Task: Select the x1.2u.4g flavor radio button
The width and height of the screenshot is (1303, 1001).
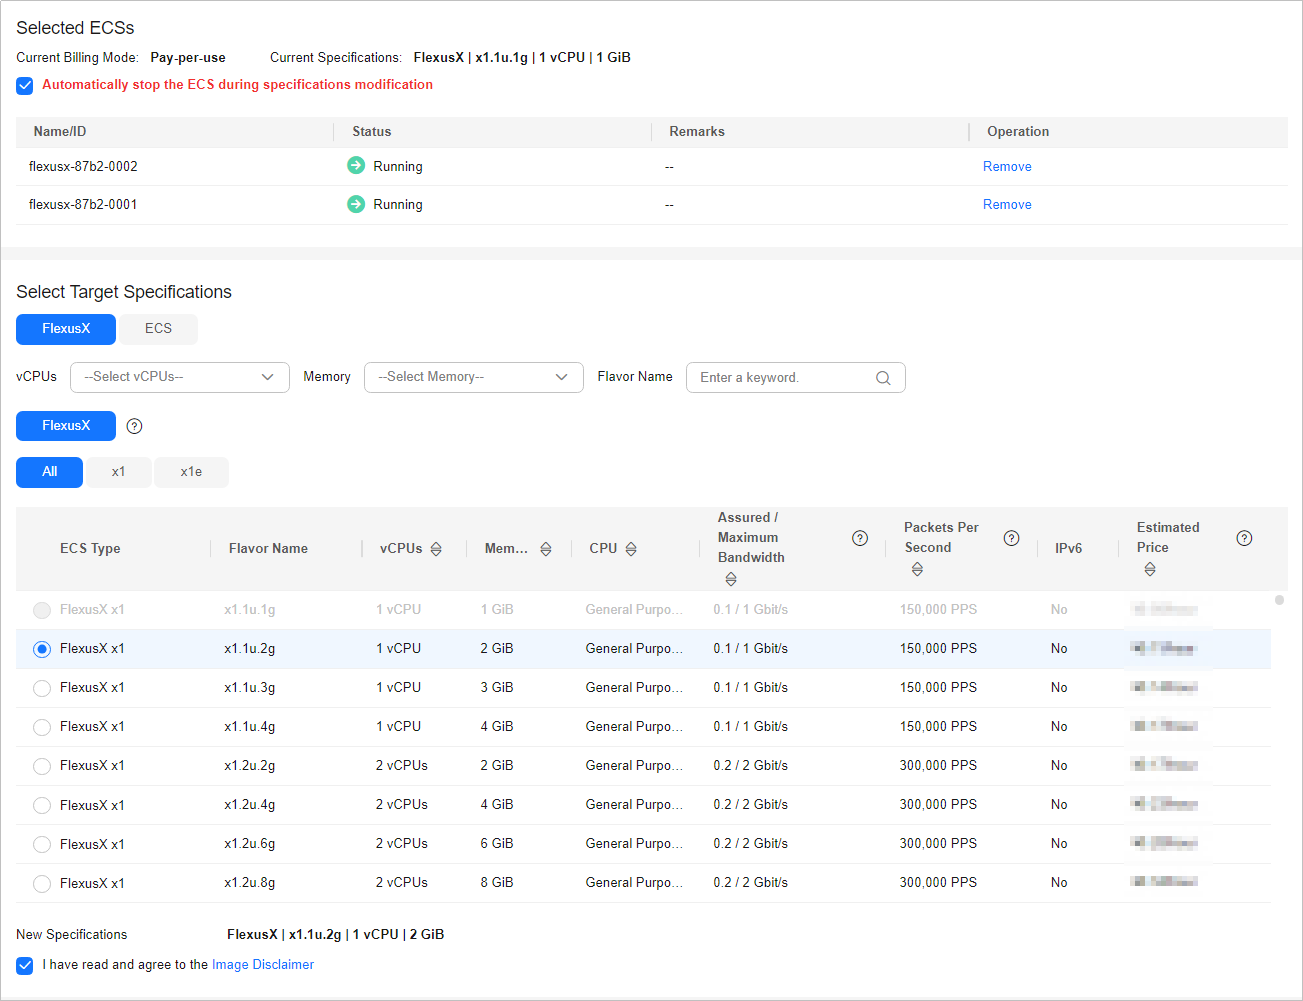Action: 42,805
